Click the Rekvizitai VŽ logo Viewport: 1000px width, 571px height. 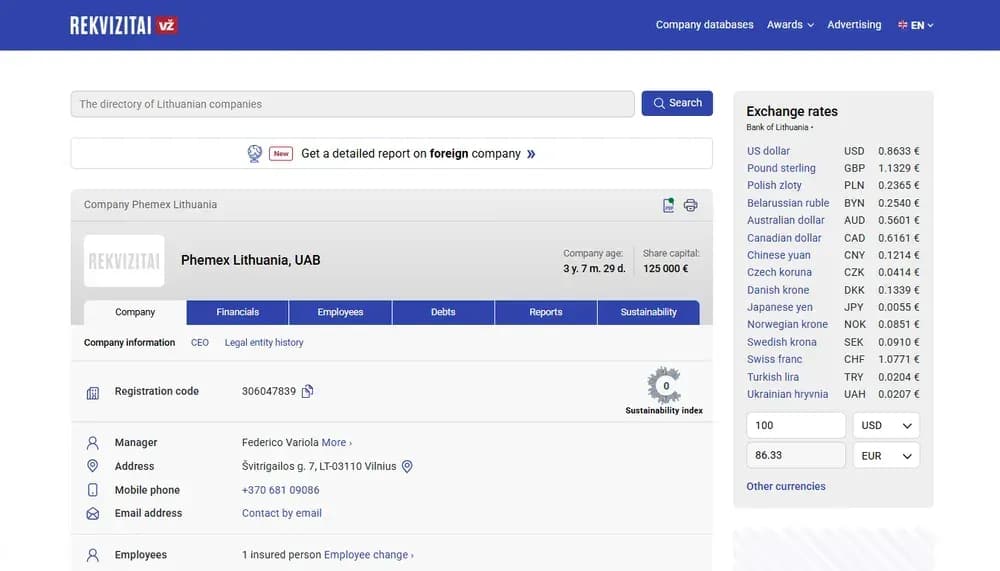click(124, 26)
